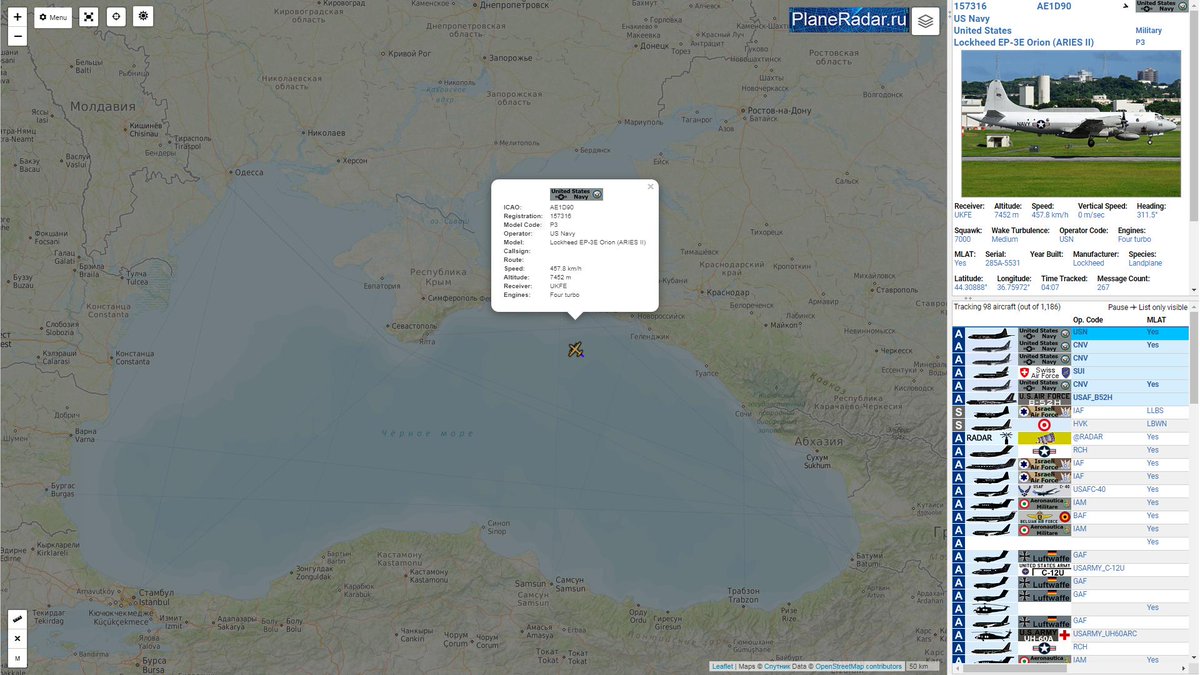Image resolution: width=1200 pixels, height=675 pixels.
Task: Open the EP-3E Orion aircraft photo
Action: [1069, 124]
